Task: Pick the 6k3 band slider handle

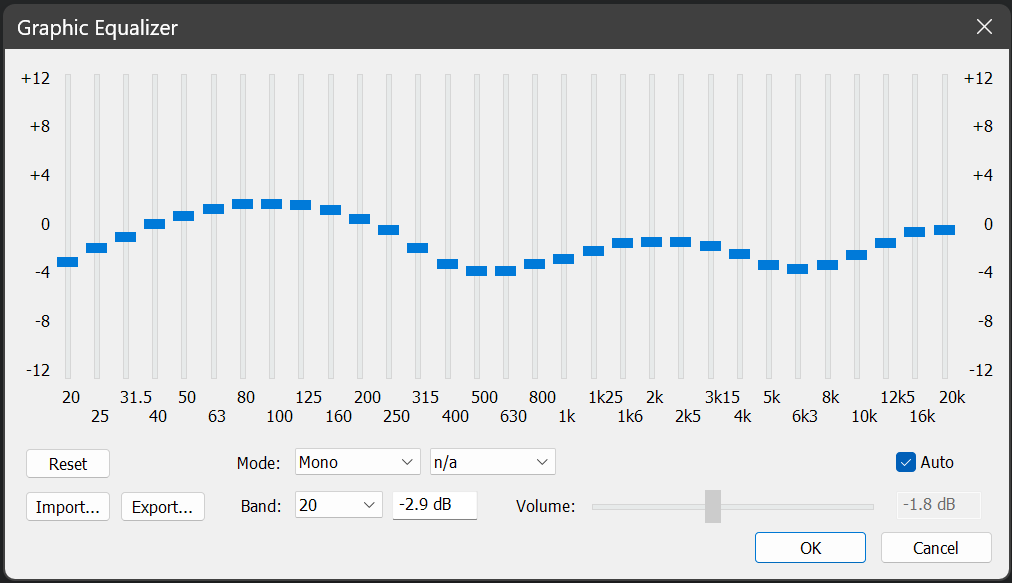Action: [798, 269]
